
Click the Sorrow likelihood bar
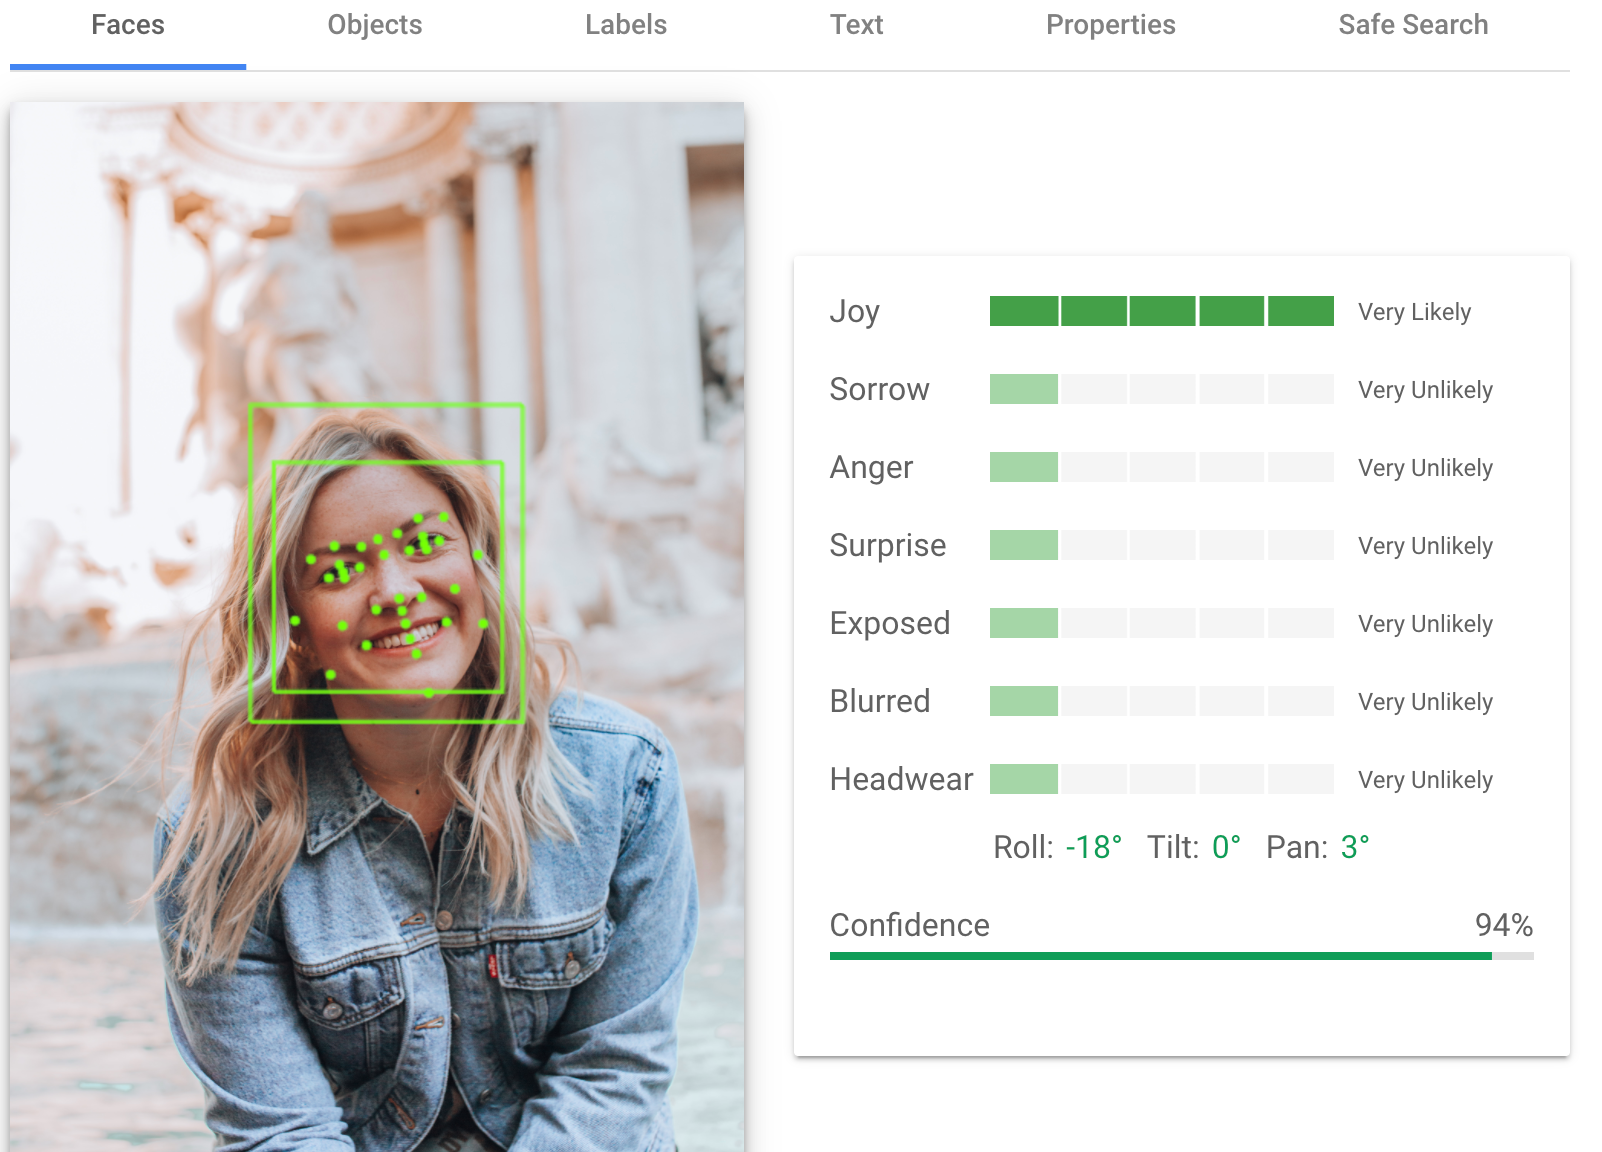tap(1160, 389)
